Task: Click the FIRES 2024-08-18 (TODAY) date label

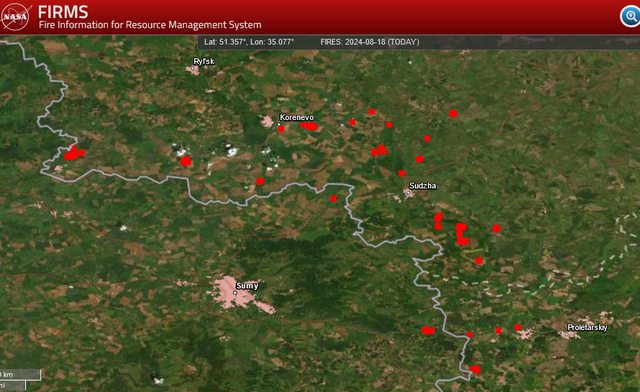Action: 369,42
